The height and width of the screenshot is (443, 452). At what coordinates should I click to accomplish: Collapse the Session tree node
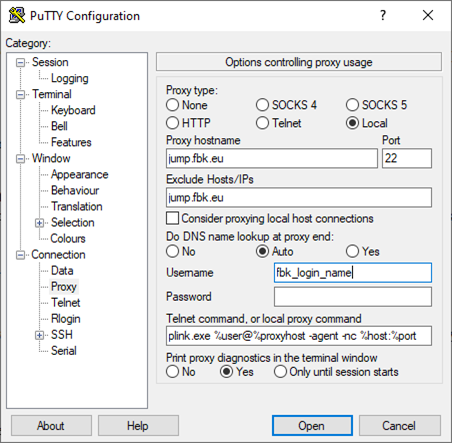click(x=20, y=62)
